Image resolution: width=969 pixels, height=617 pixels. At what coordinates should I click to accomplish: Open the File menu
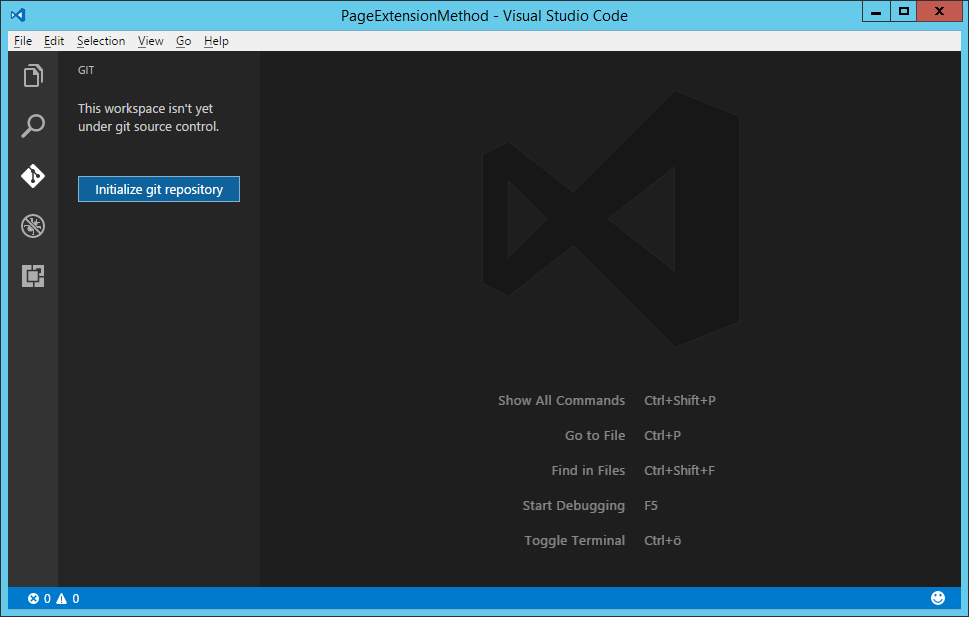23,41
